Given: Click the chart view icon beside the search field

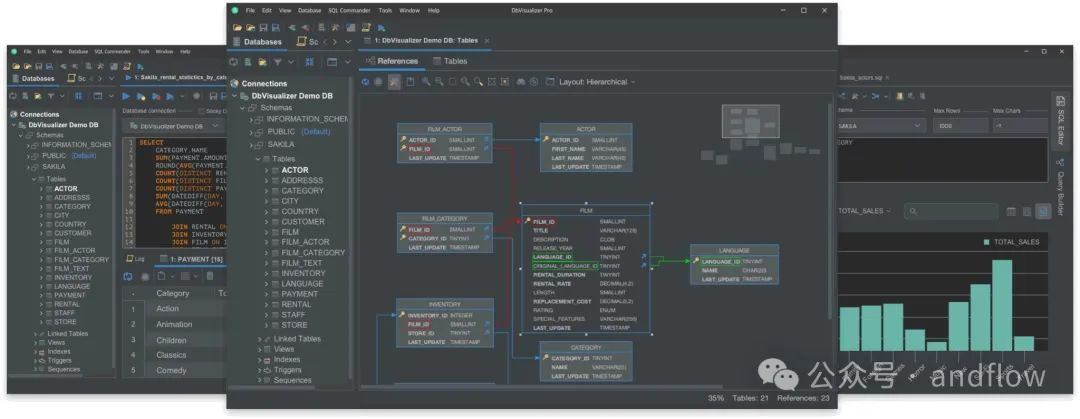Looking at the screenshot, I should pyautogui.click(x=1043, y=211).
